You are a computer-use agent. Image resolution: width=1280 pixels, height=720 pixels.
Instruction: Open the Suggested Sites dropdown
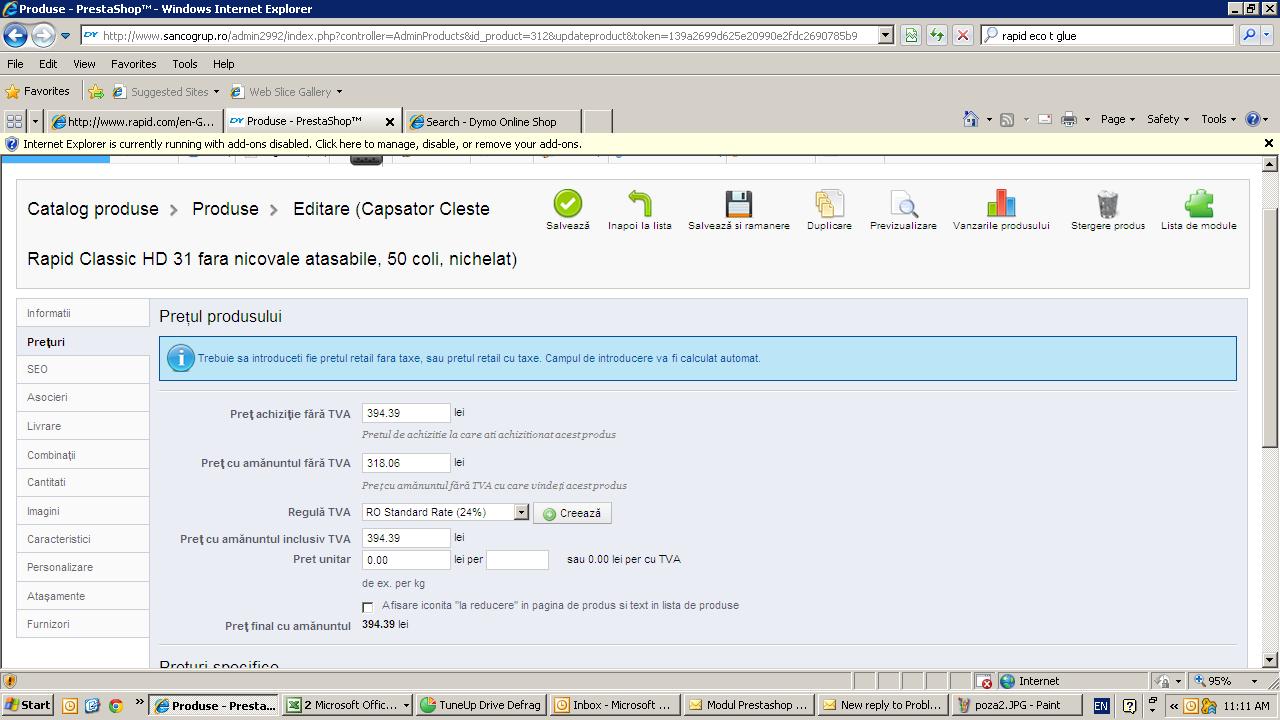point(216,92)
